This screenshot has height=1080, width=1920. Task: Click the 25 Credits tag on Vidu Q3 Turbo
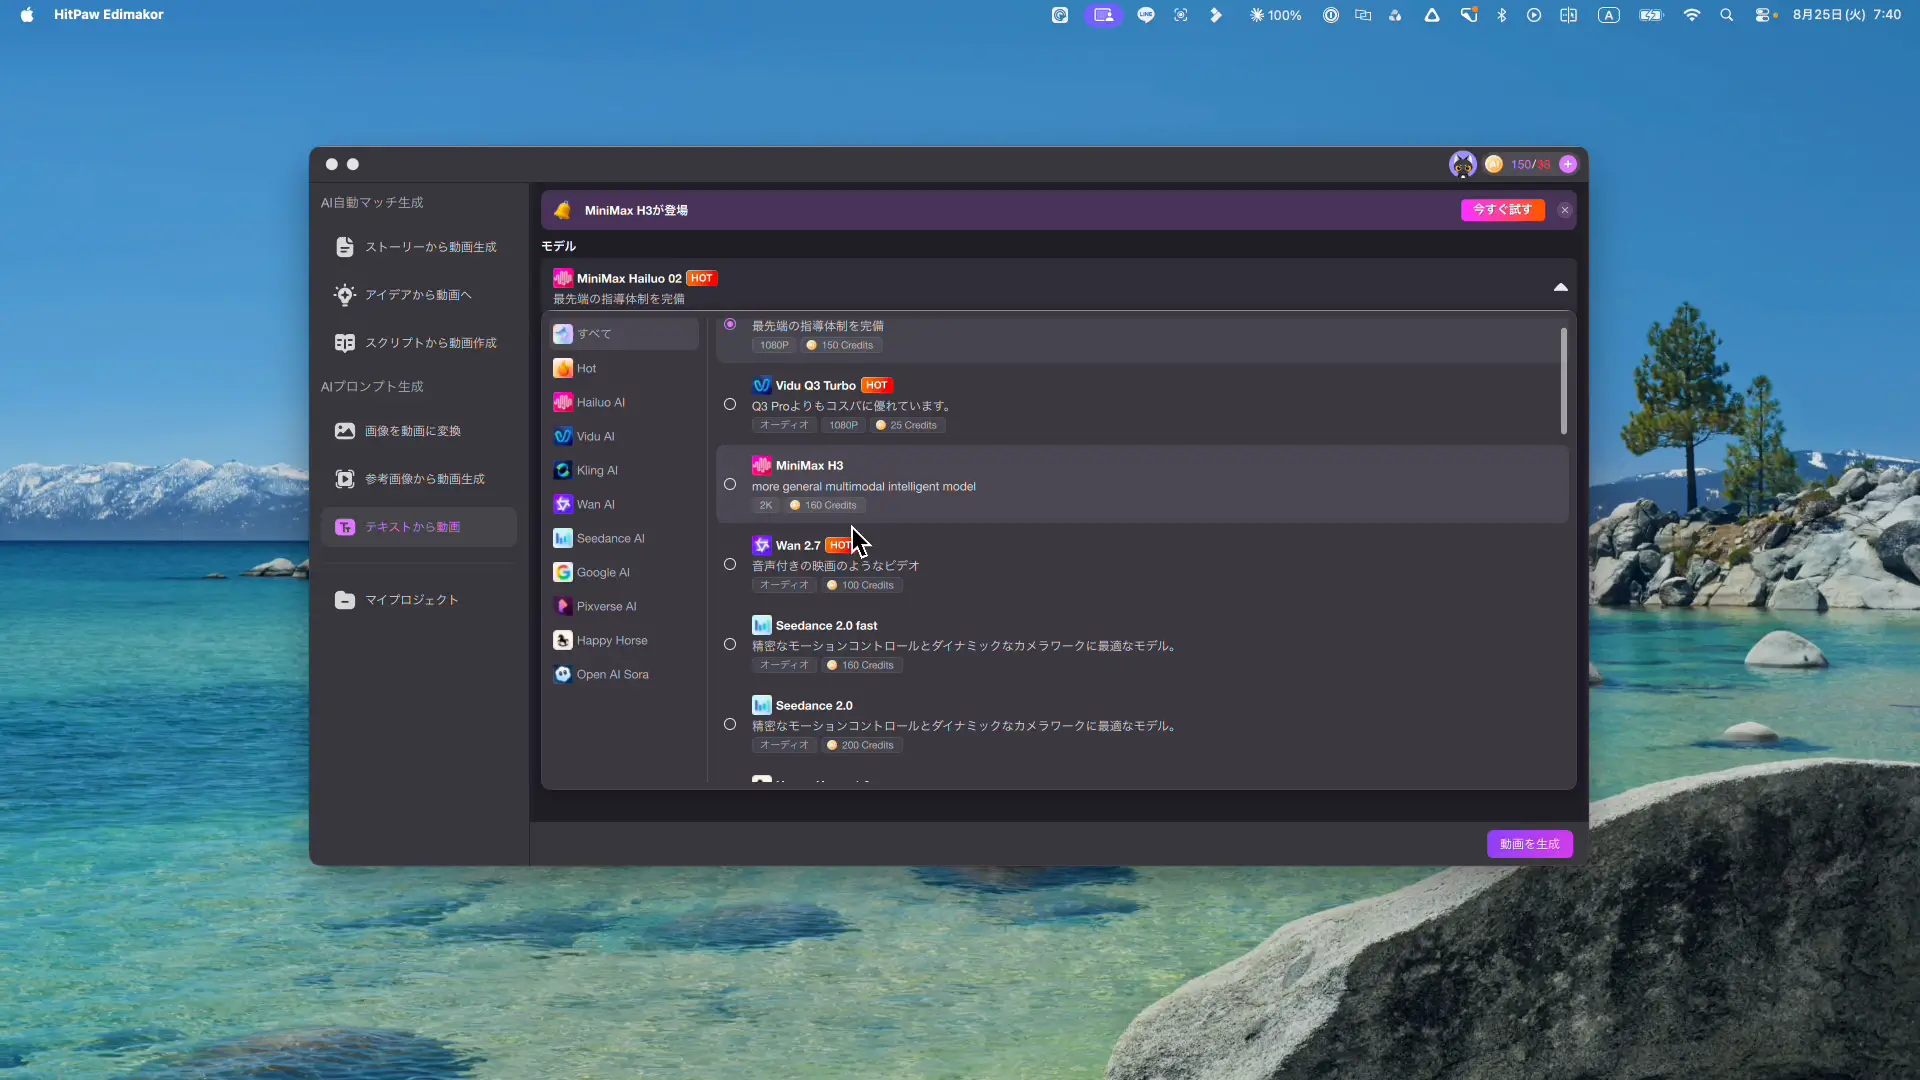pyautogui.click(x=906, y=425)
